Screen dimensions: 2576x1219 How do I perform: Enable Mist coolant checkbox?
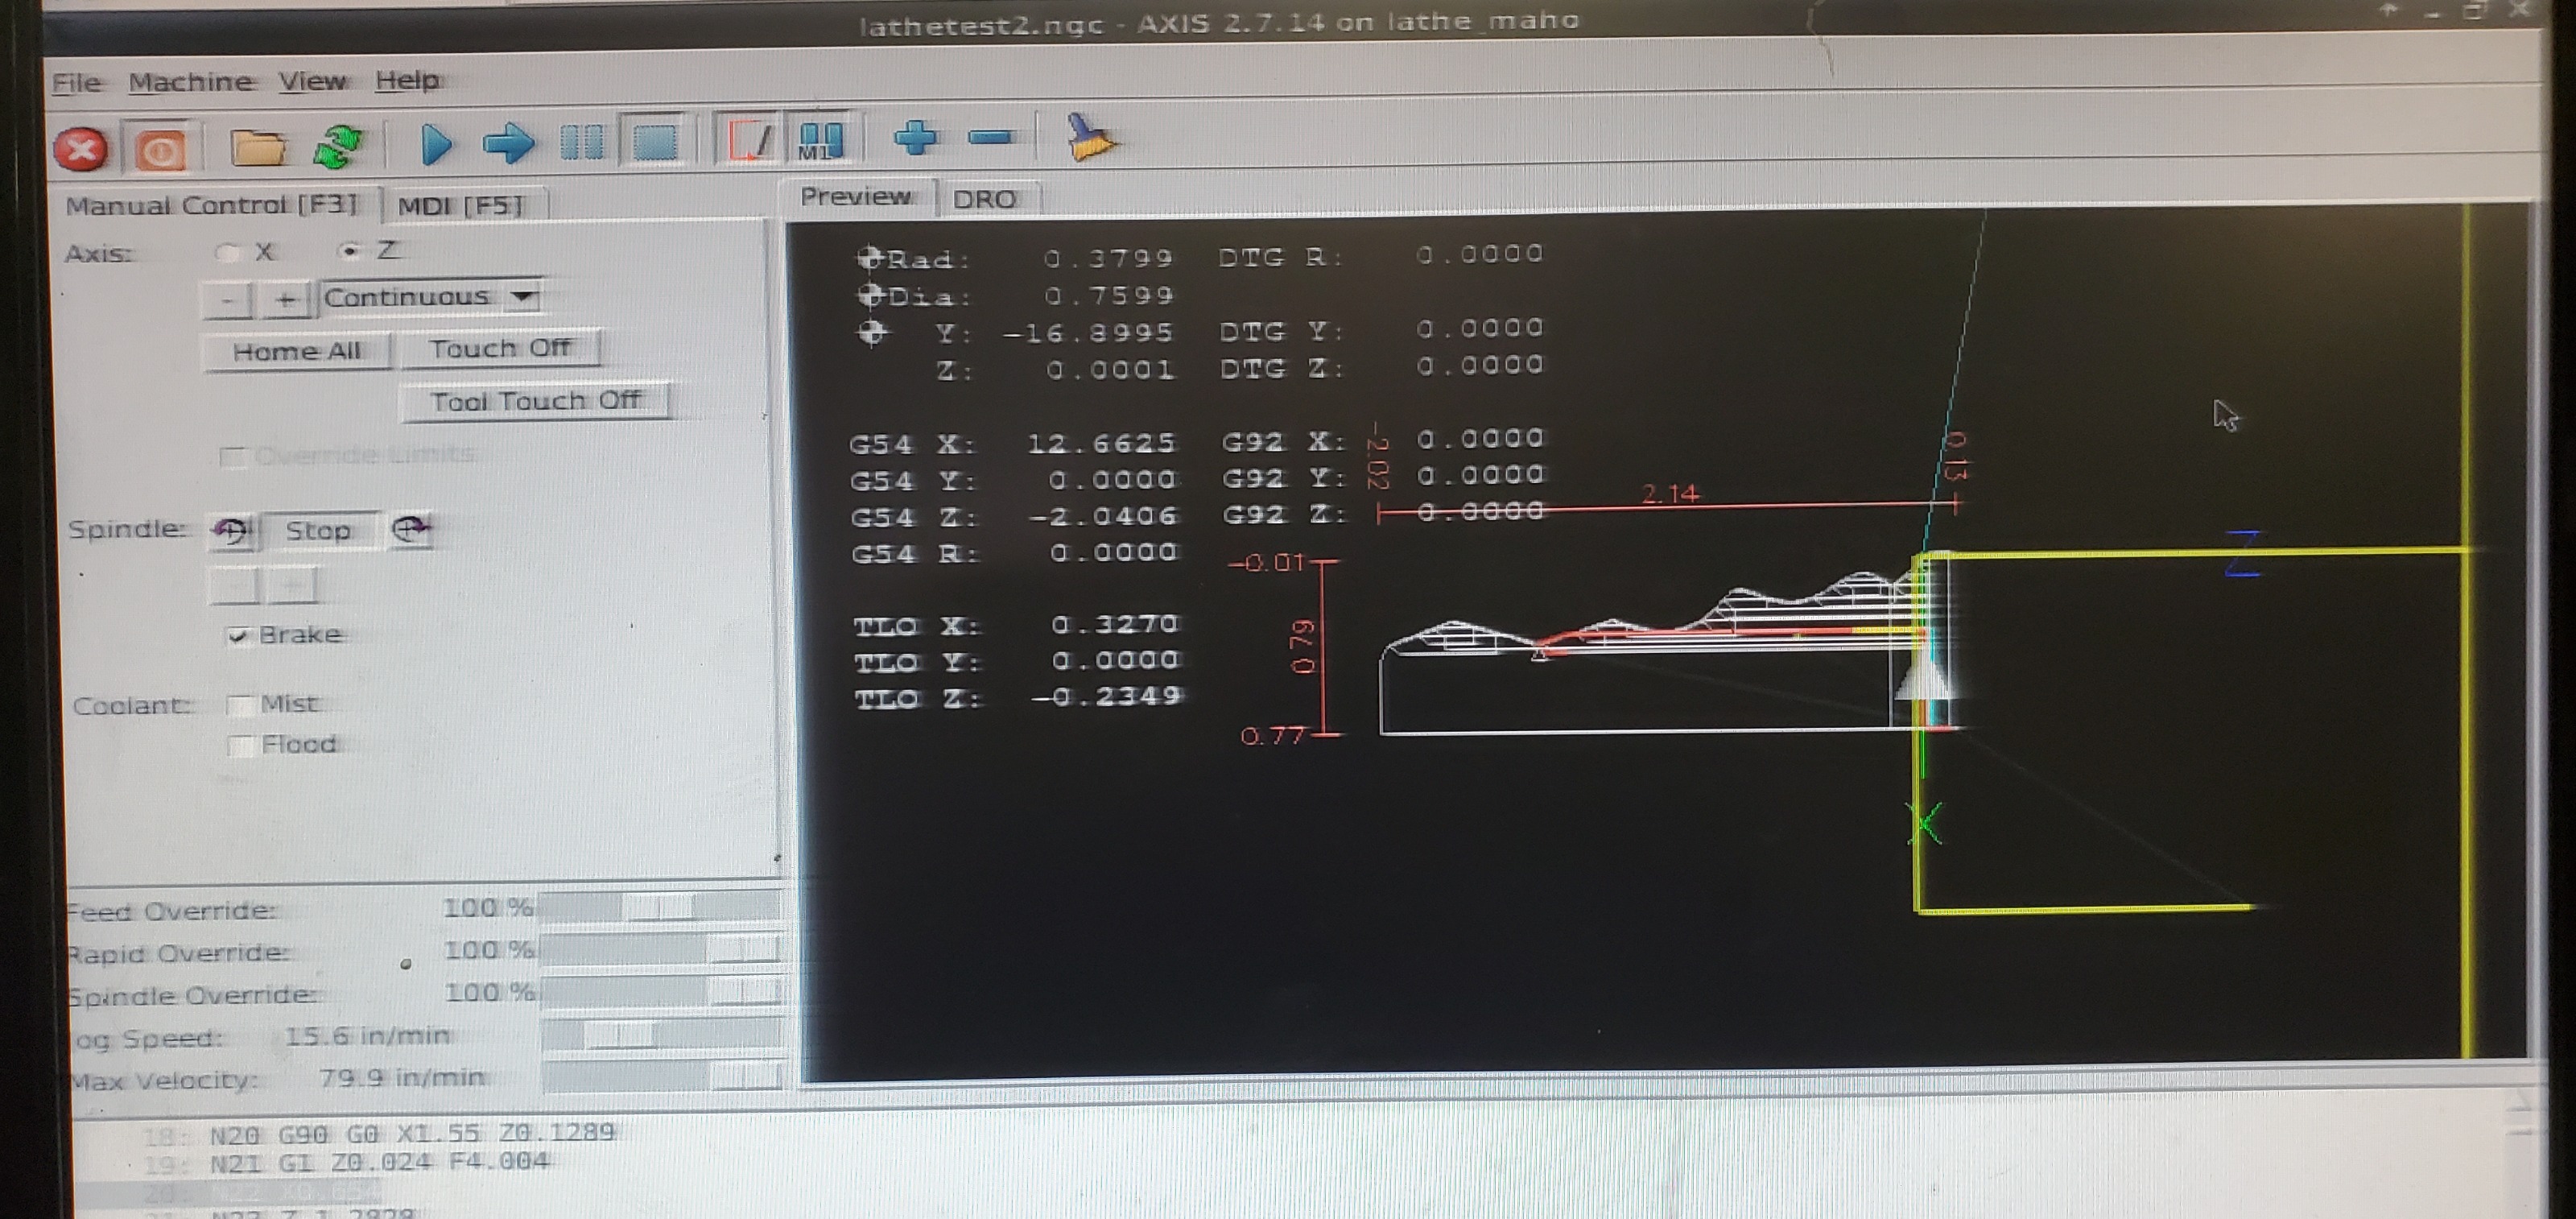(x=238, y=705)
